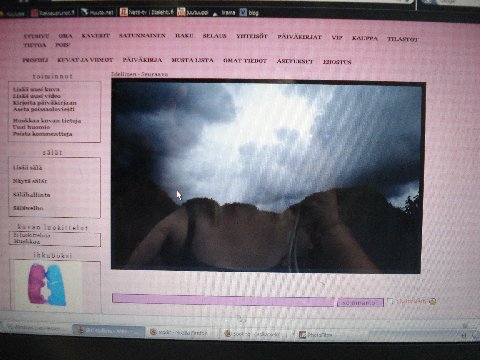The width and height of the screenshot is (480, 360).
Task: Open the Tietoa info link
Action: pyautogui.click(x=35, y=45)
